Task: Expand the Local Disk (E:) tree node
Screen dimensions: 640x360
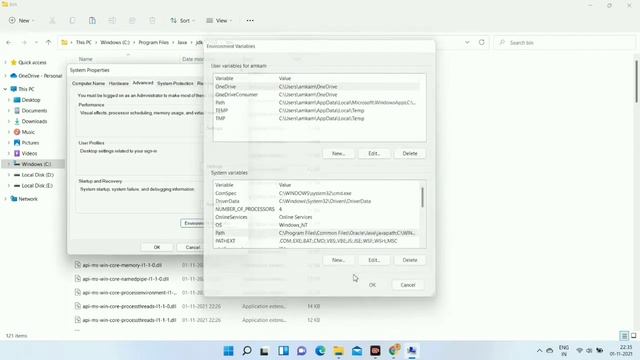Action: (x=9, y=186)
